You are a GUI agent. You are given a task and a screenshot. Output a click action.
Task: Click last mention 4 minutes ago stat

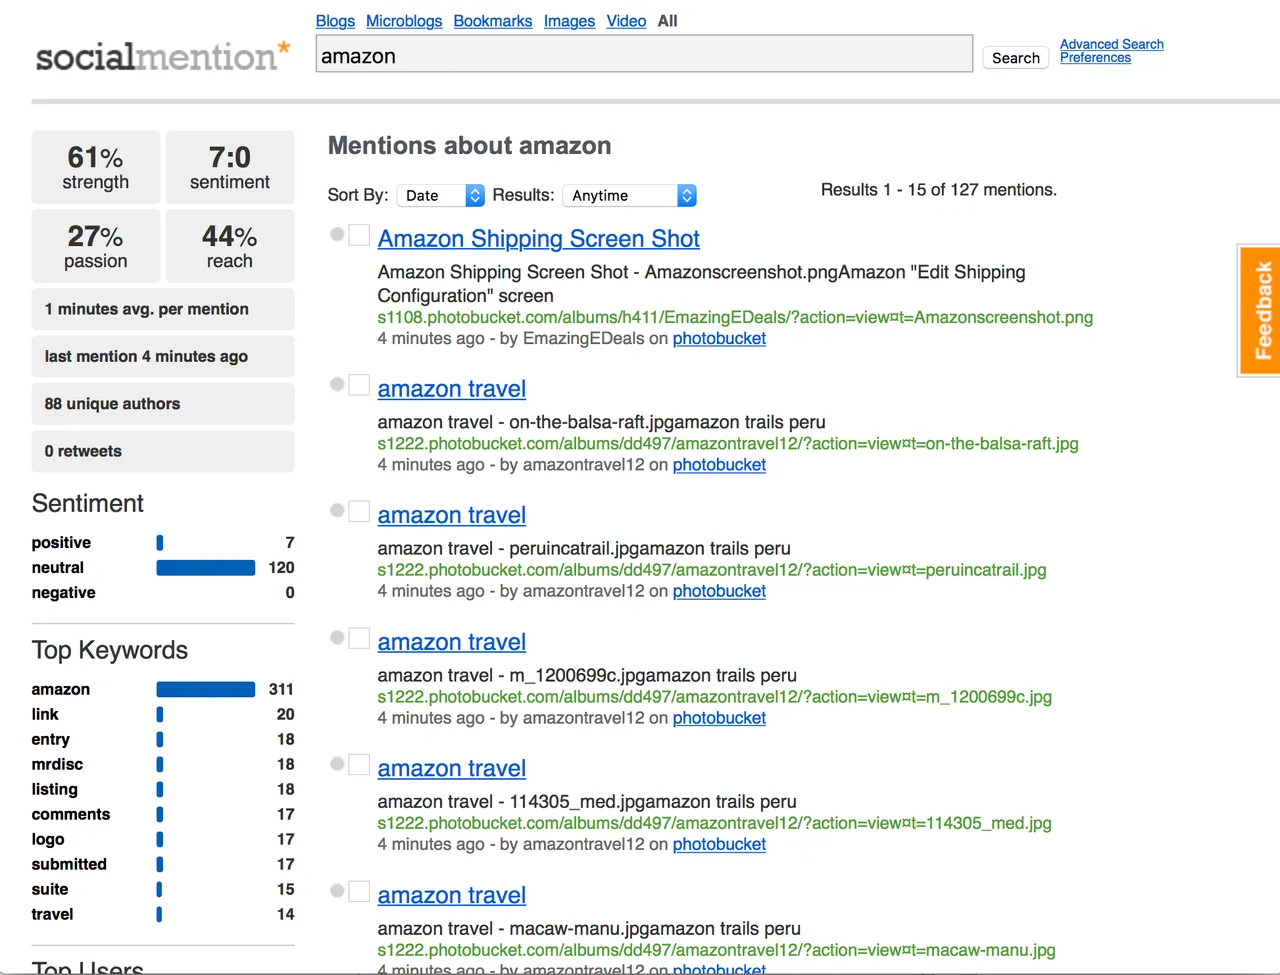[x=163, y=356]
